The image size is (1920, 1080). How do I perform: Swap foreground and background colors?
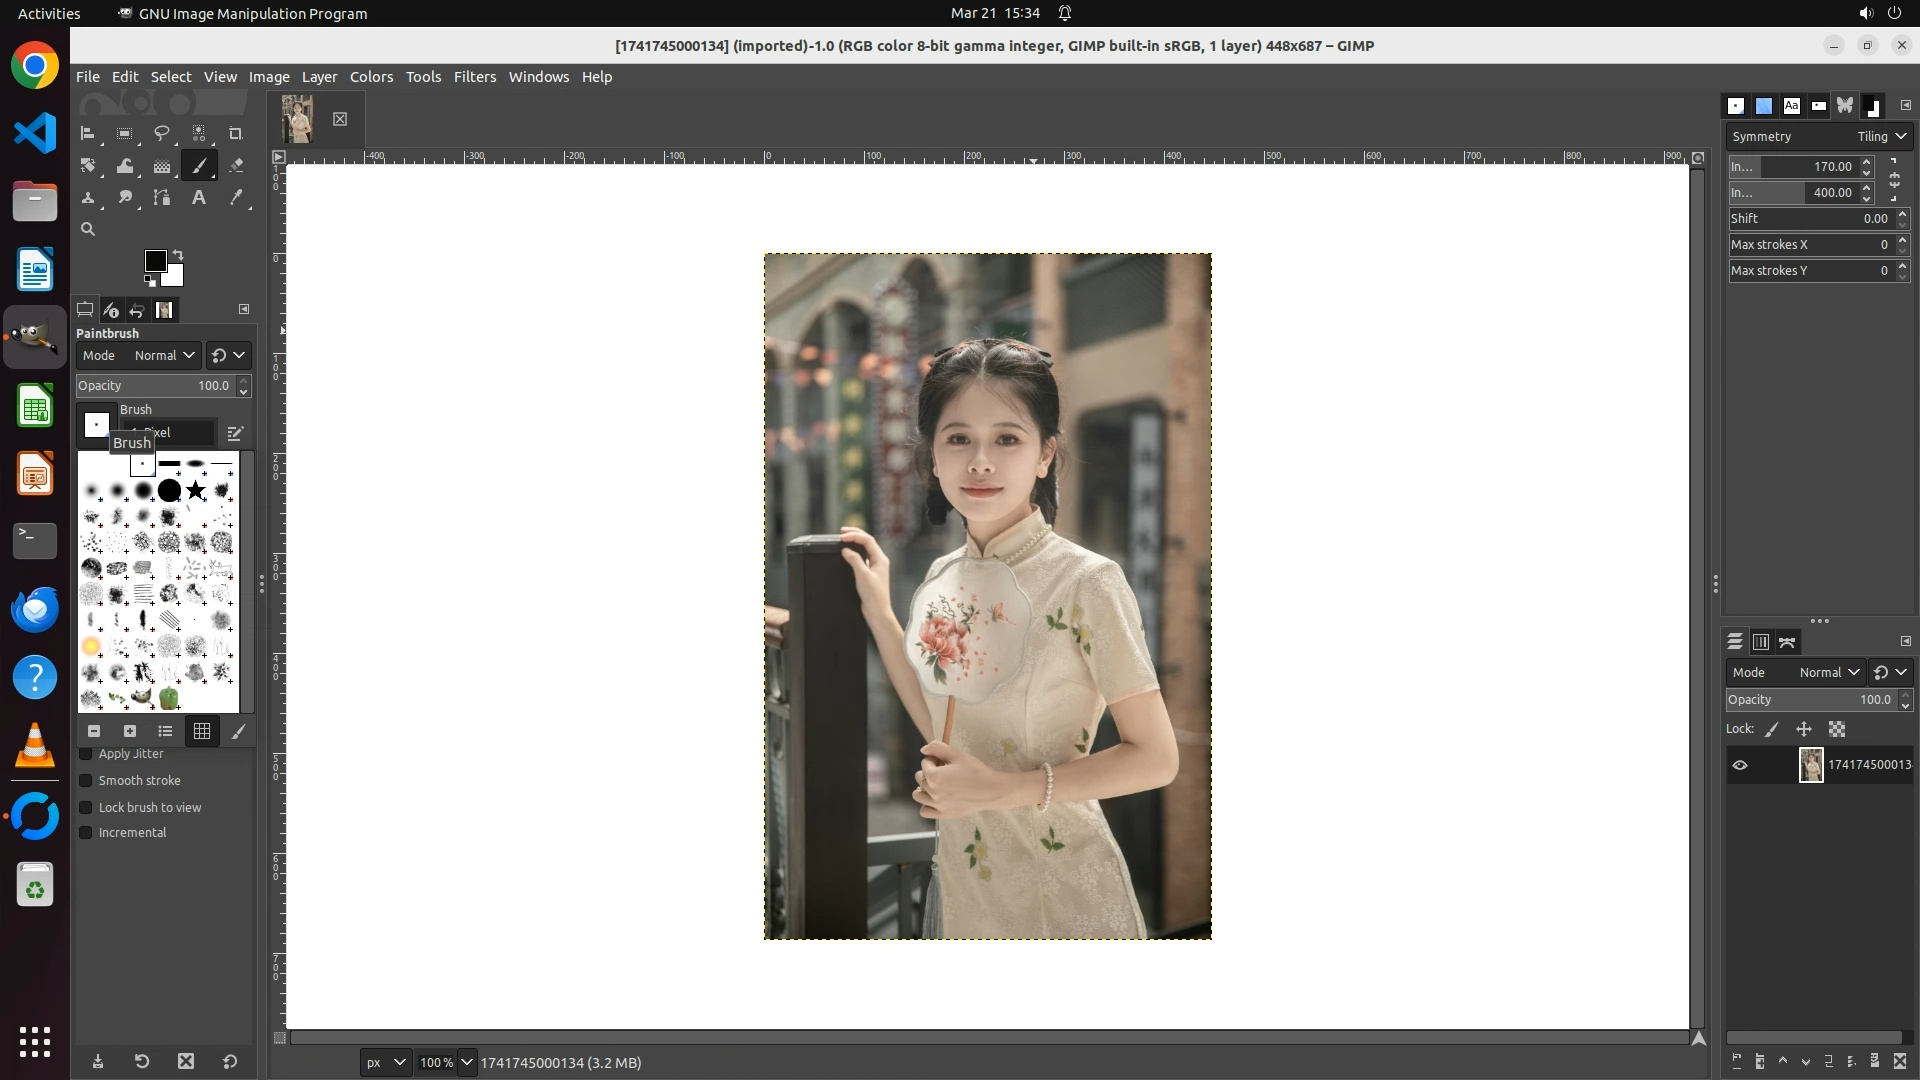tap(178, 254)
